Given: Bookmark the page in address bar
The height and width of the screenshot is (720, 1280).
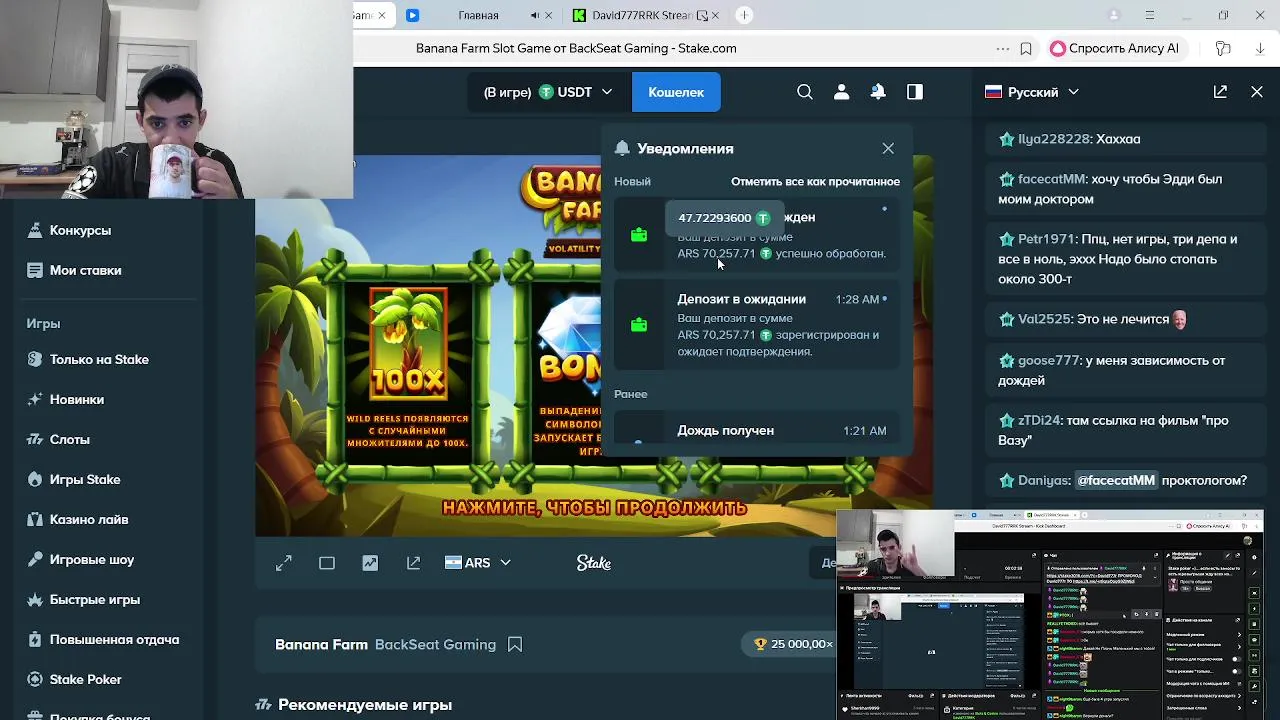Looking at the screenshot, I should pyautogui.click(x=1026, y=48).
